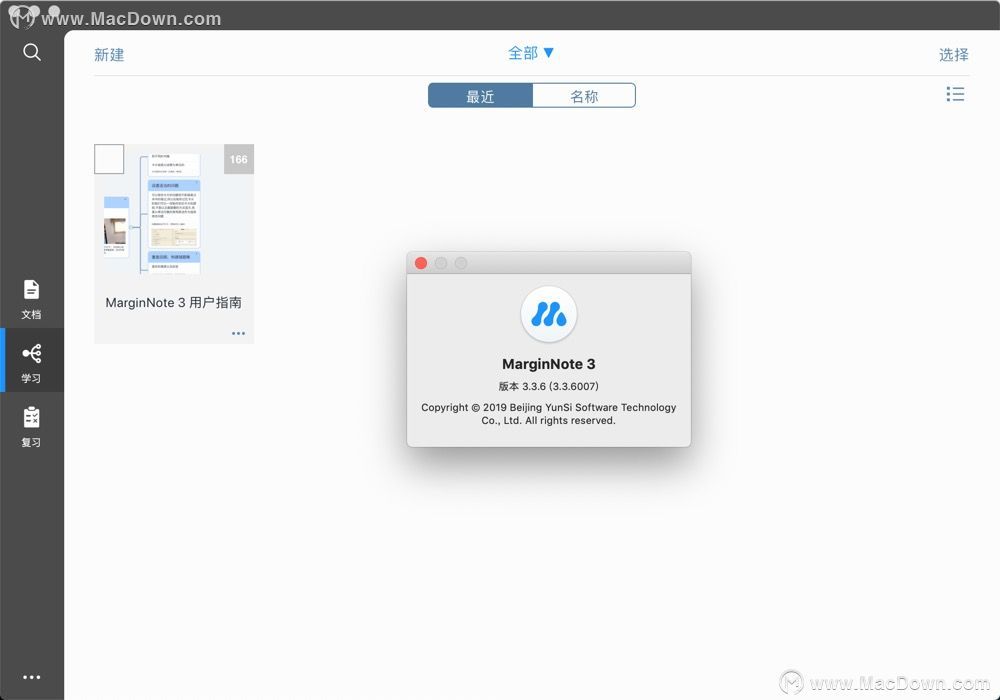
Task: Open the search magnifier in the sidebar
Action: point(31,52)
